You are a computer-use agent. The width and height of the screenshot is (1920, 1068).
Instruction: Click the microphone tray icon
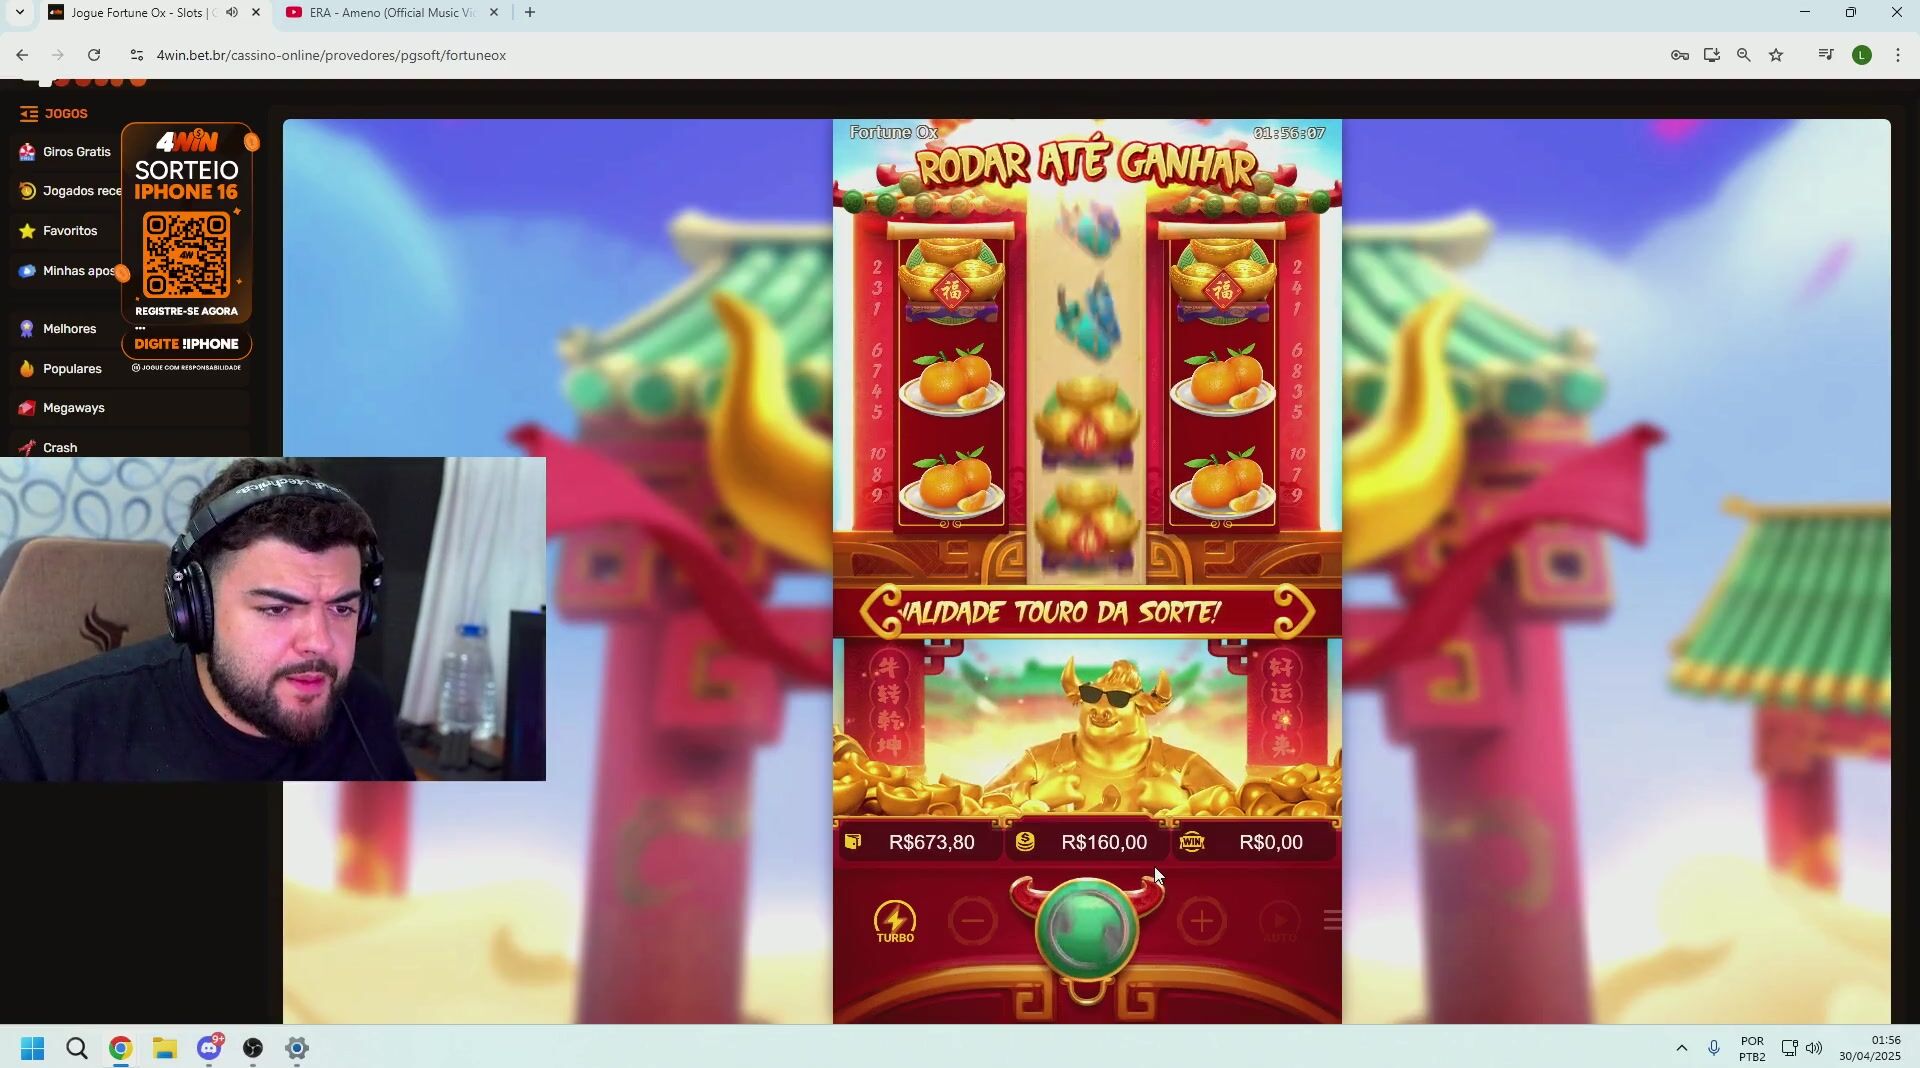(x=1714, y=1048)
